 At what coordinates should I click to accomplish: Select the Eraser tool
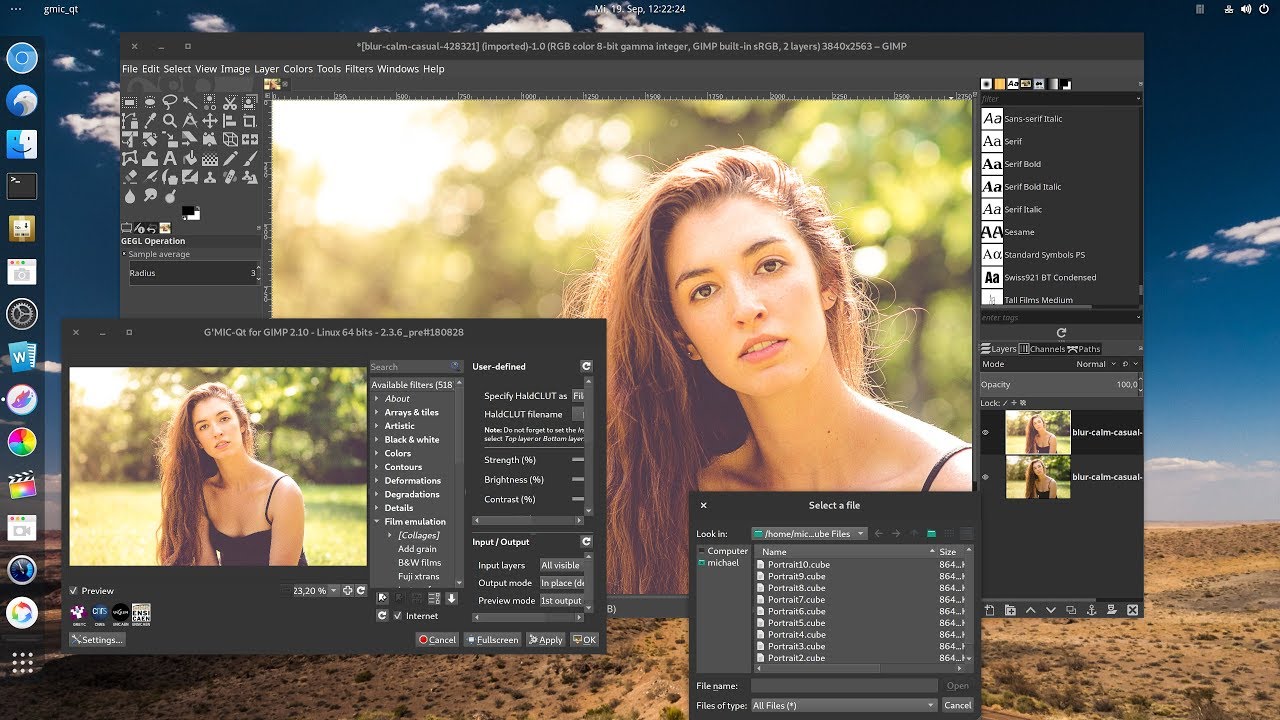tap(129, 177)
